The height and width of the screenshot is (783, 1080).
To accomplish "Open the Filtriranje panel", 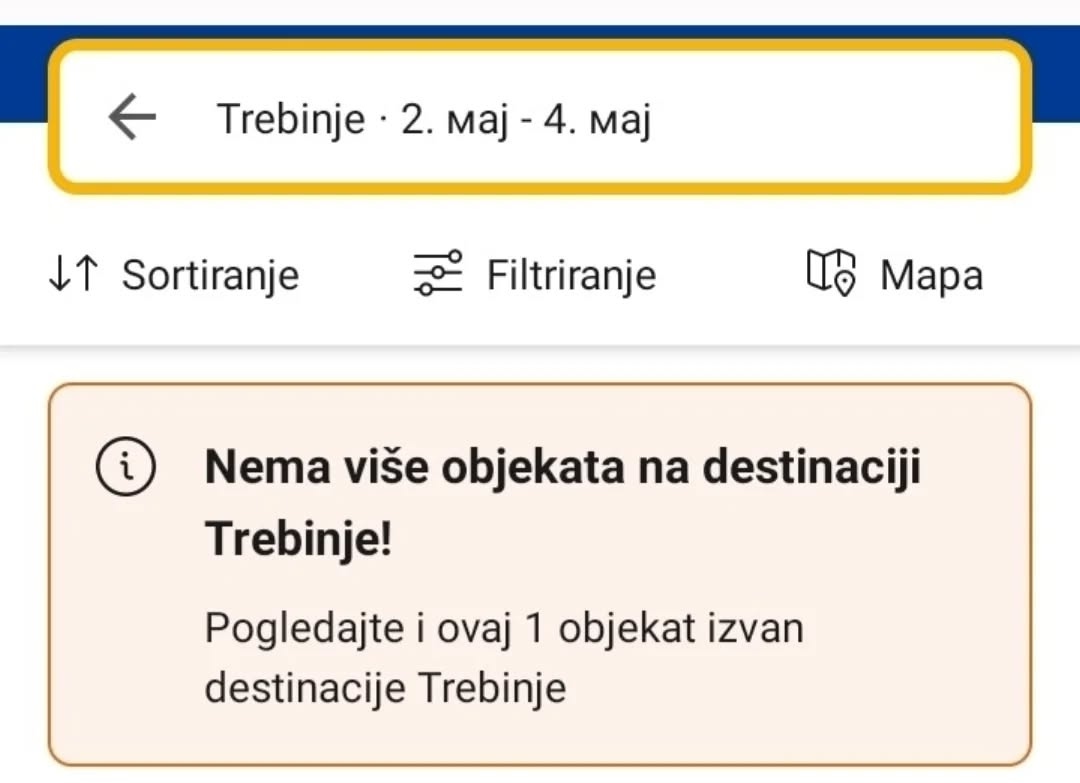I will [x=534, y=274].
